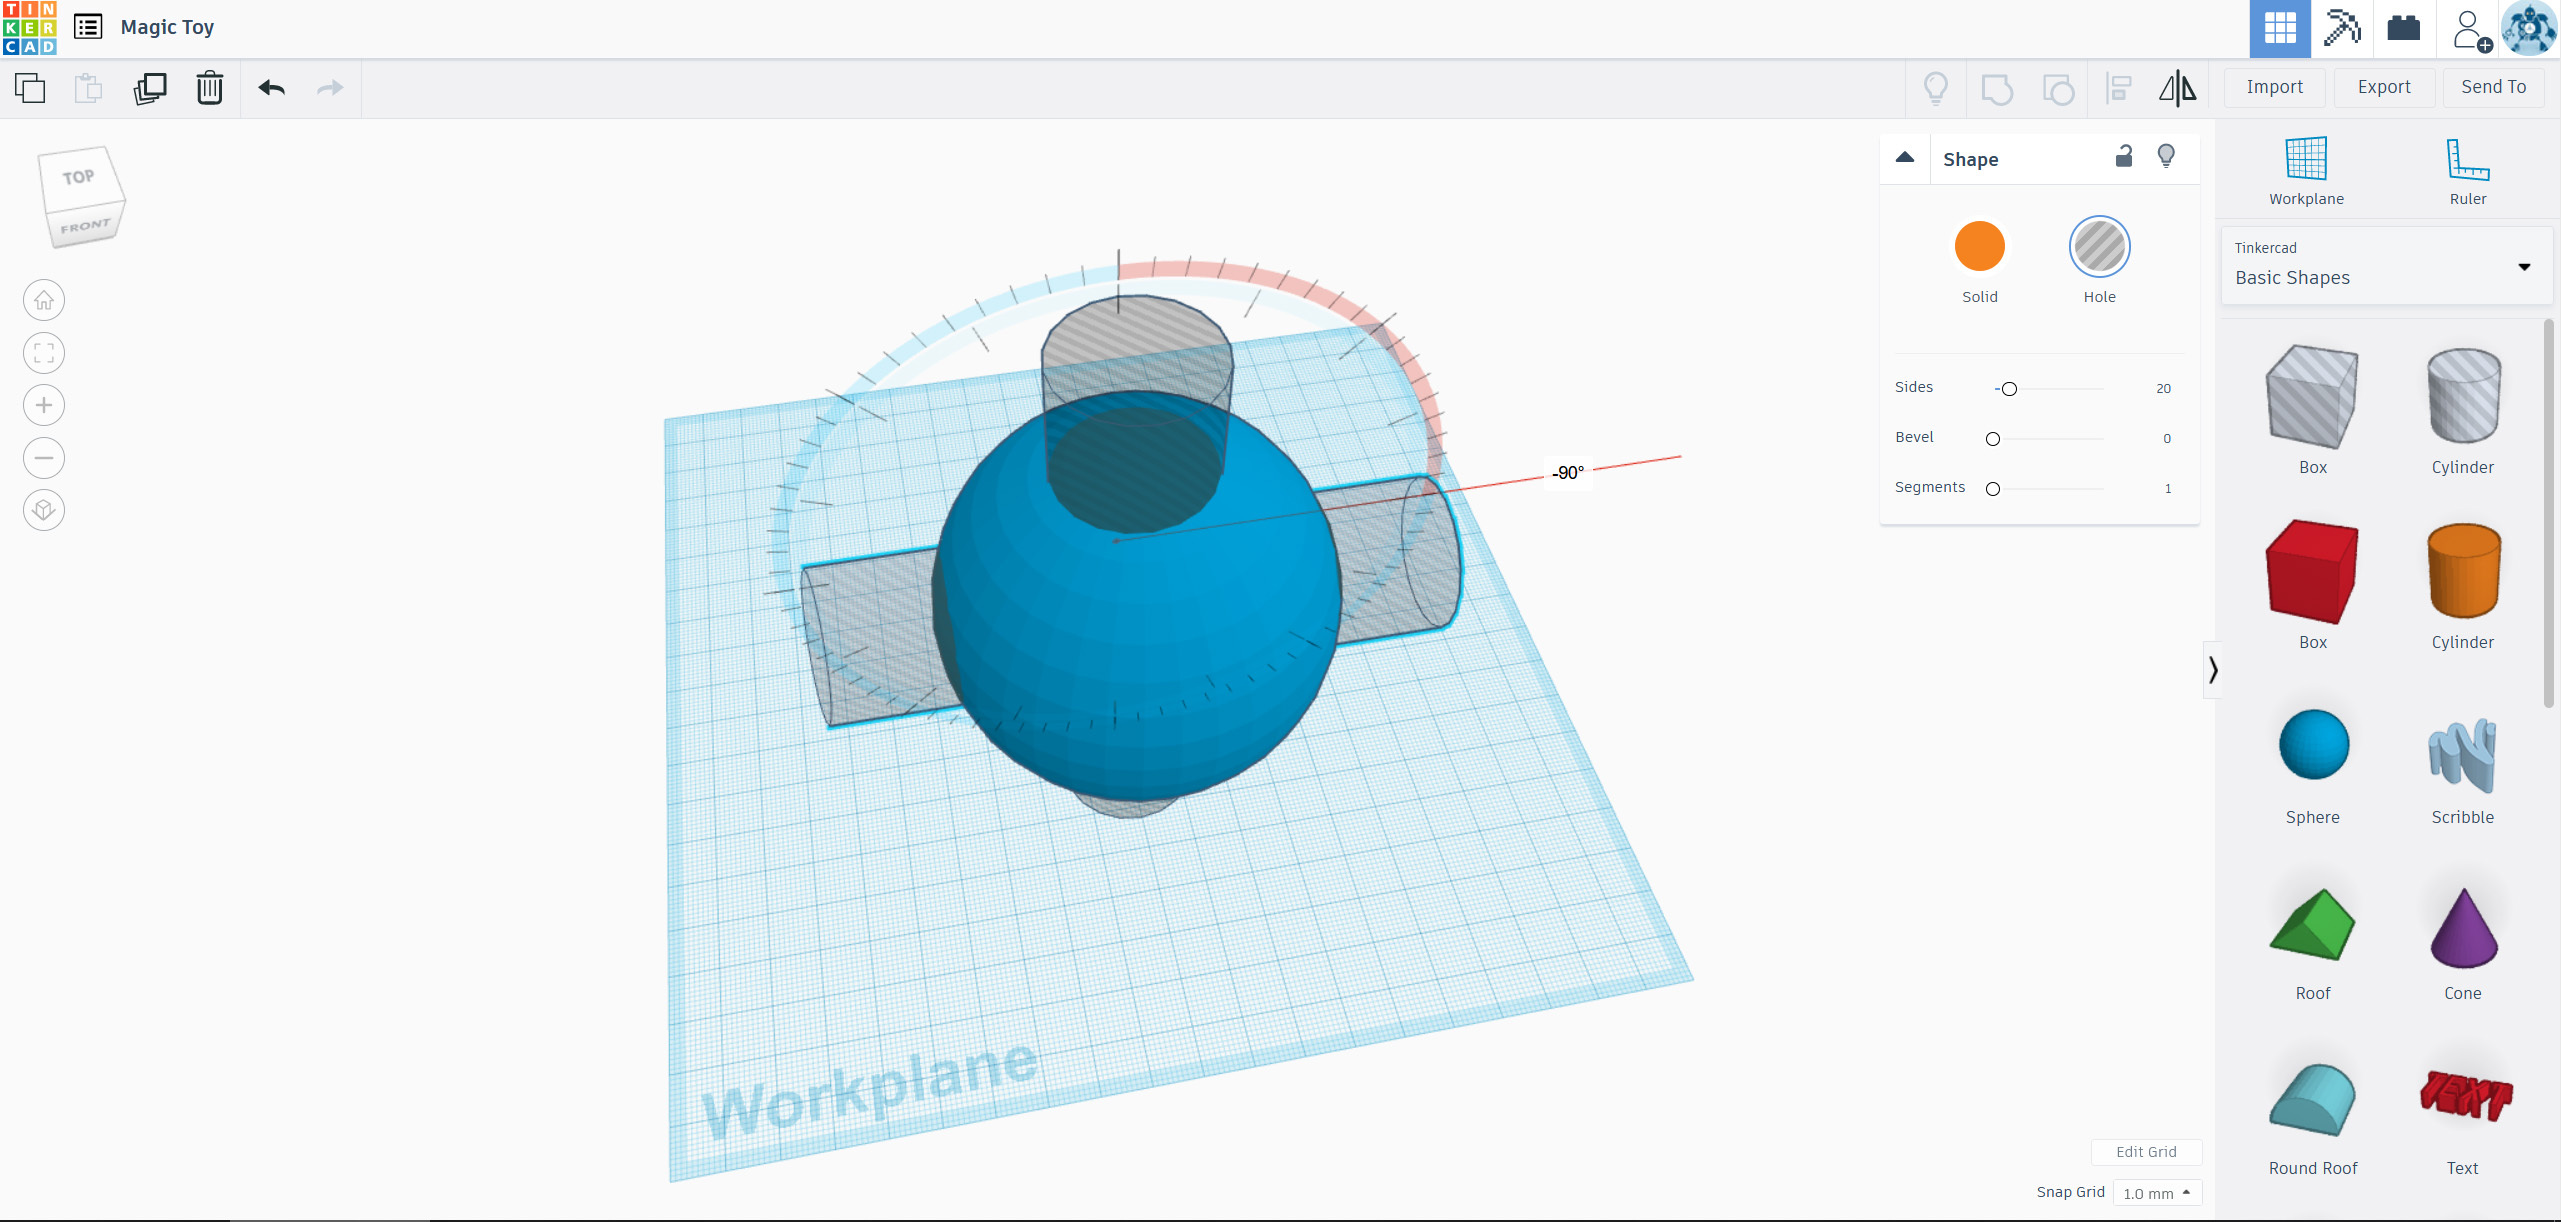Screen dimensions: 2561x1222
Task: Open the Blocks pickaxe mode icon
Action: point(2342,28)
